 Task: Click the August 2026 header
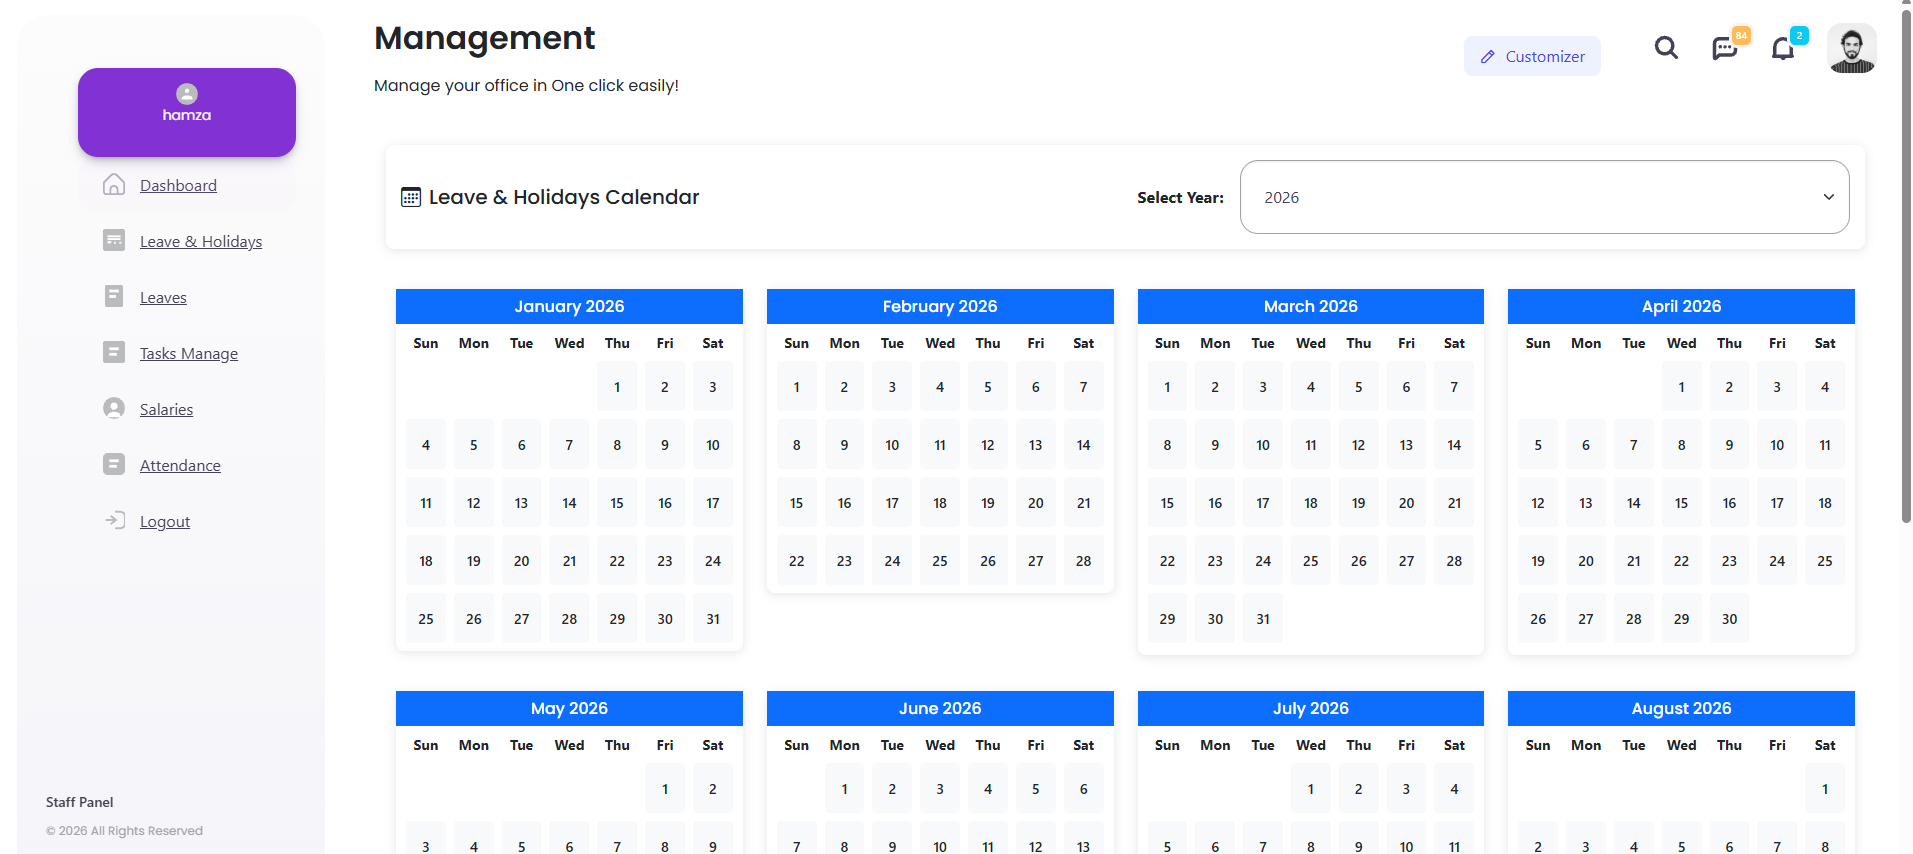(1681, 708)
